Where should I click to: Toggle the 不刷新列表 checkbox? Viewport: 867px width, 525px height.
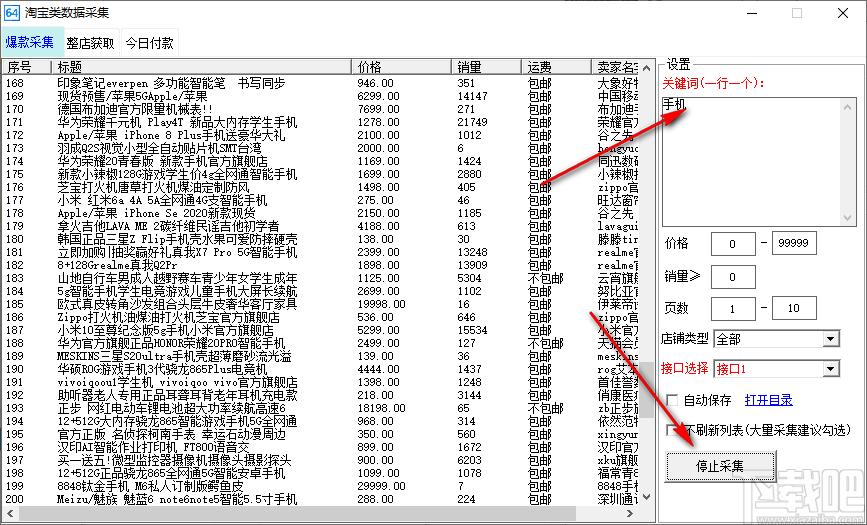[672, 430]
